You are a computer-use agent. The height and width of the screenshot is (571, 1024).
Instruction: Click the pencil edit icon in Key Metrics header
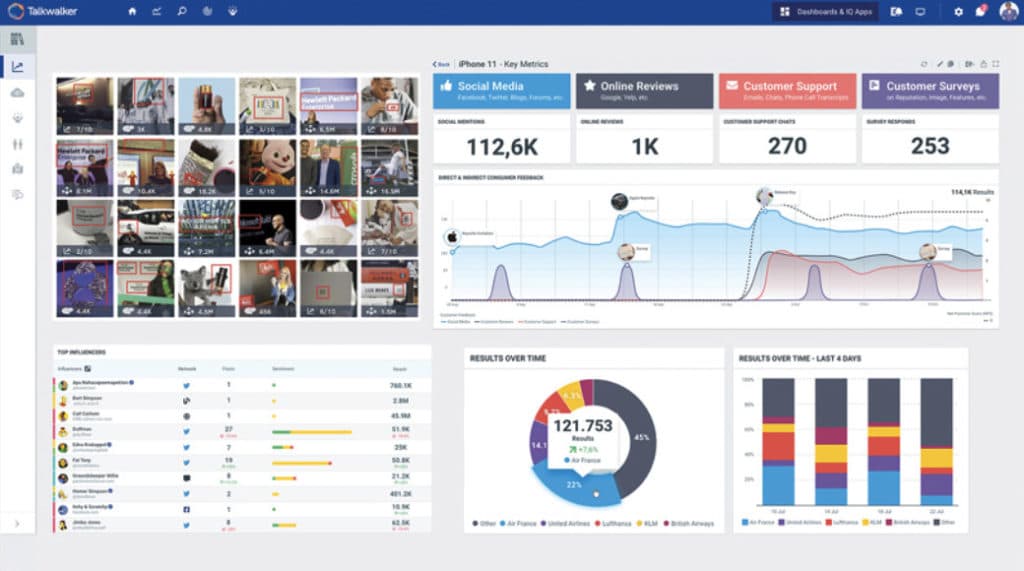click(x=940, y=64)
